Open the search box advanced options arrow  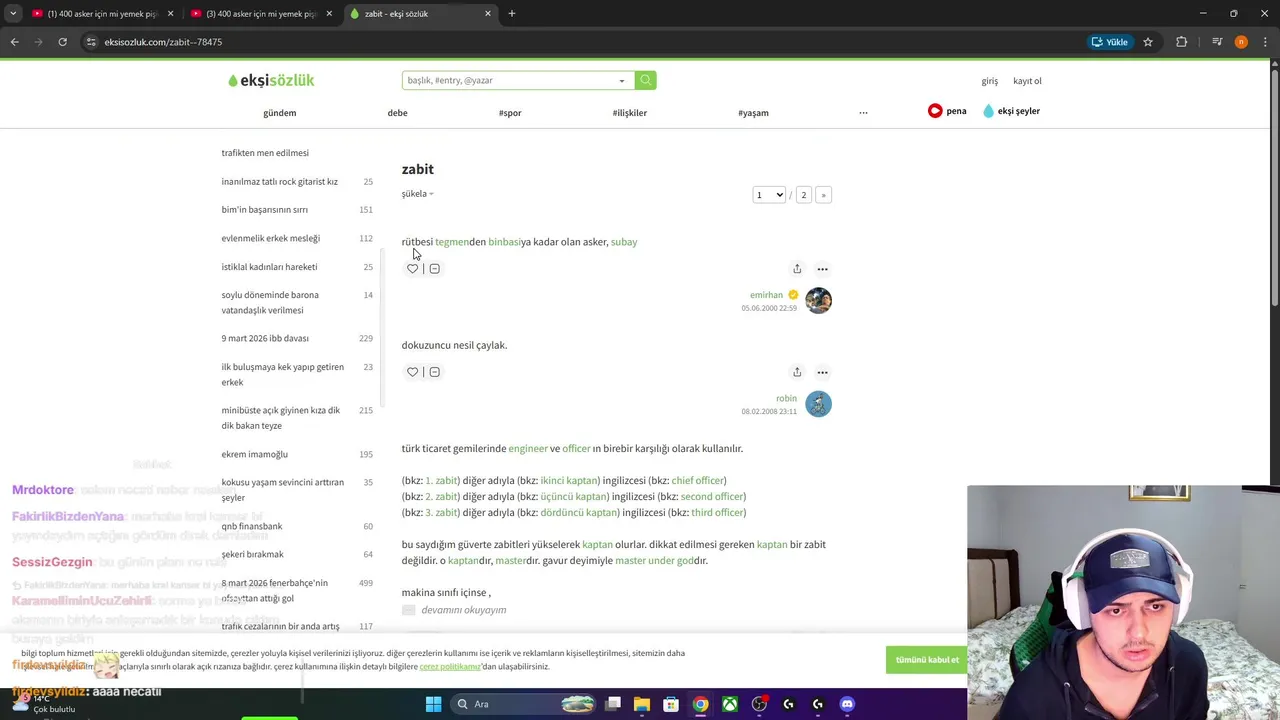(622, 80)
